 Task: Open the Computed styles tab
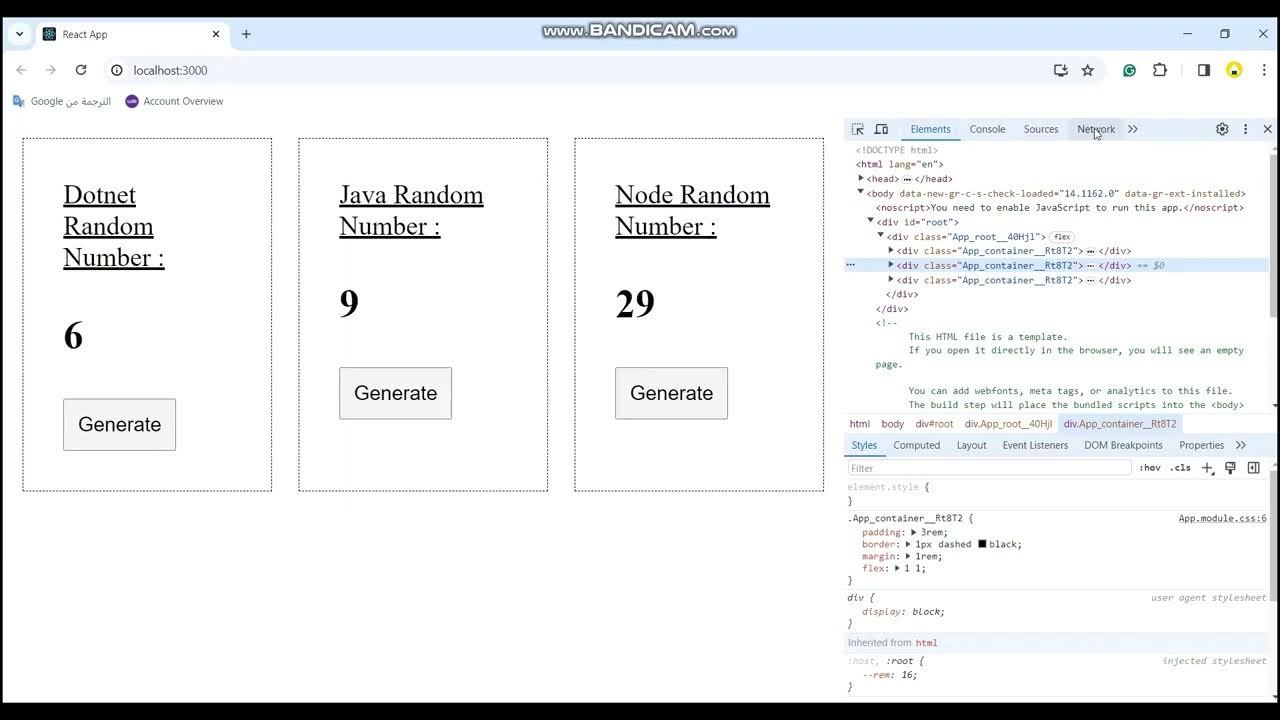pos(917,445)
